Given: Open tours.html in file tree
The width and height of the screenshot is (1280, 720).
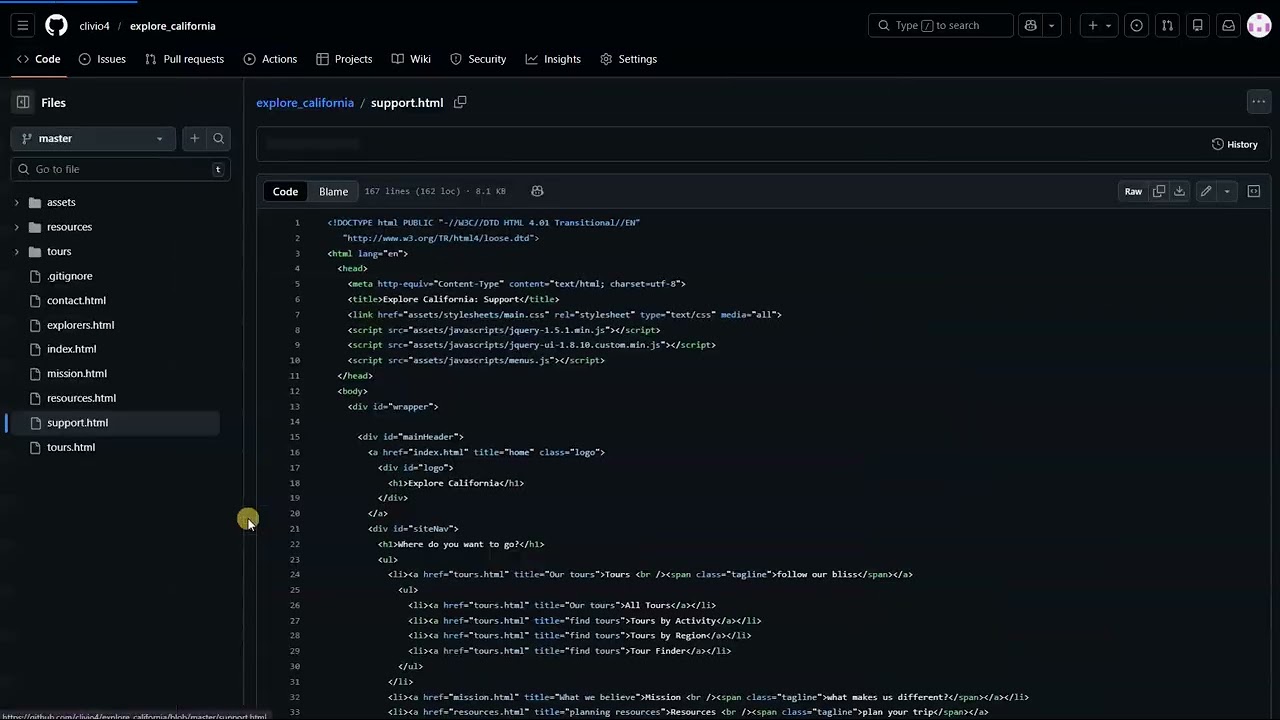Looking at the screenshot, I should (x=71, y=447).
